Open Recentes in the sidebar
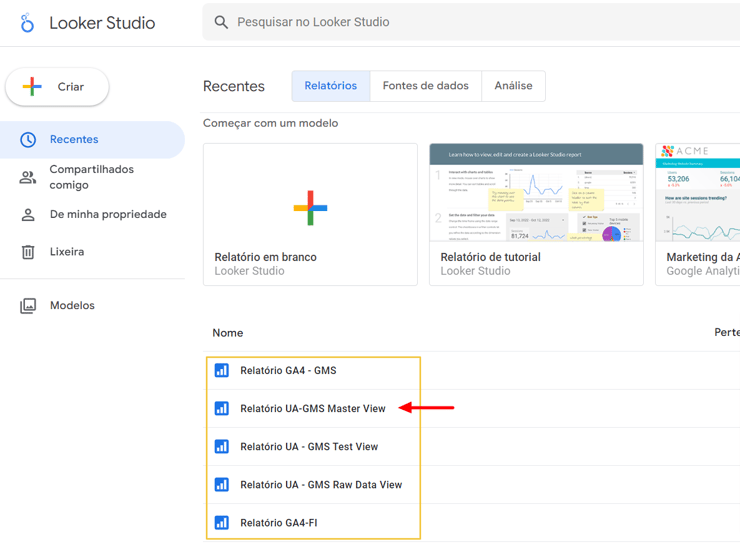 [92, 139]
